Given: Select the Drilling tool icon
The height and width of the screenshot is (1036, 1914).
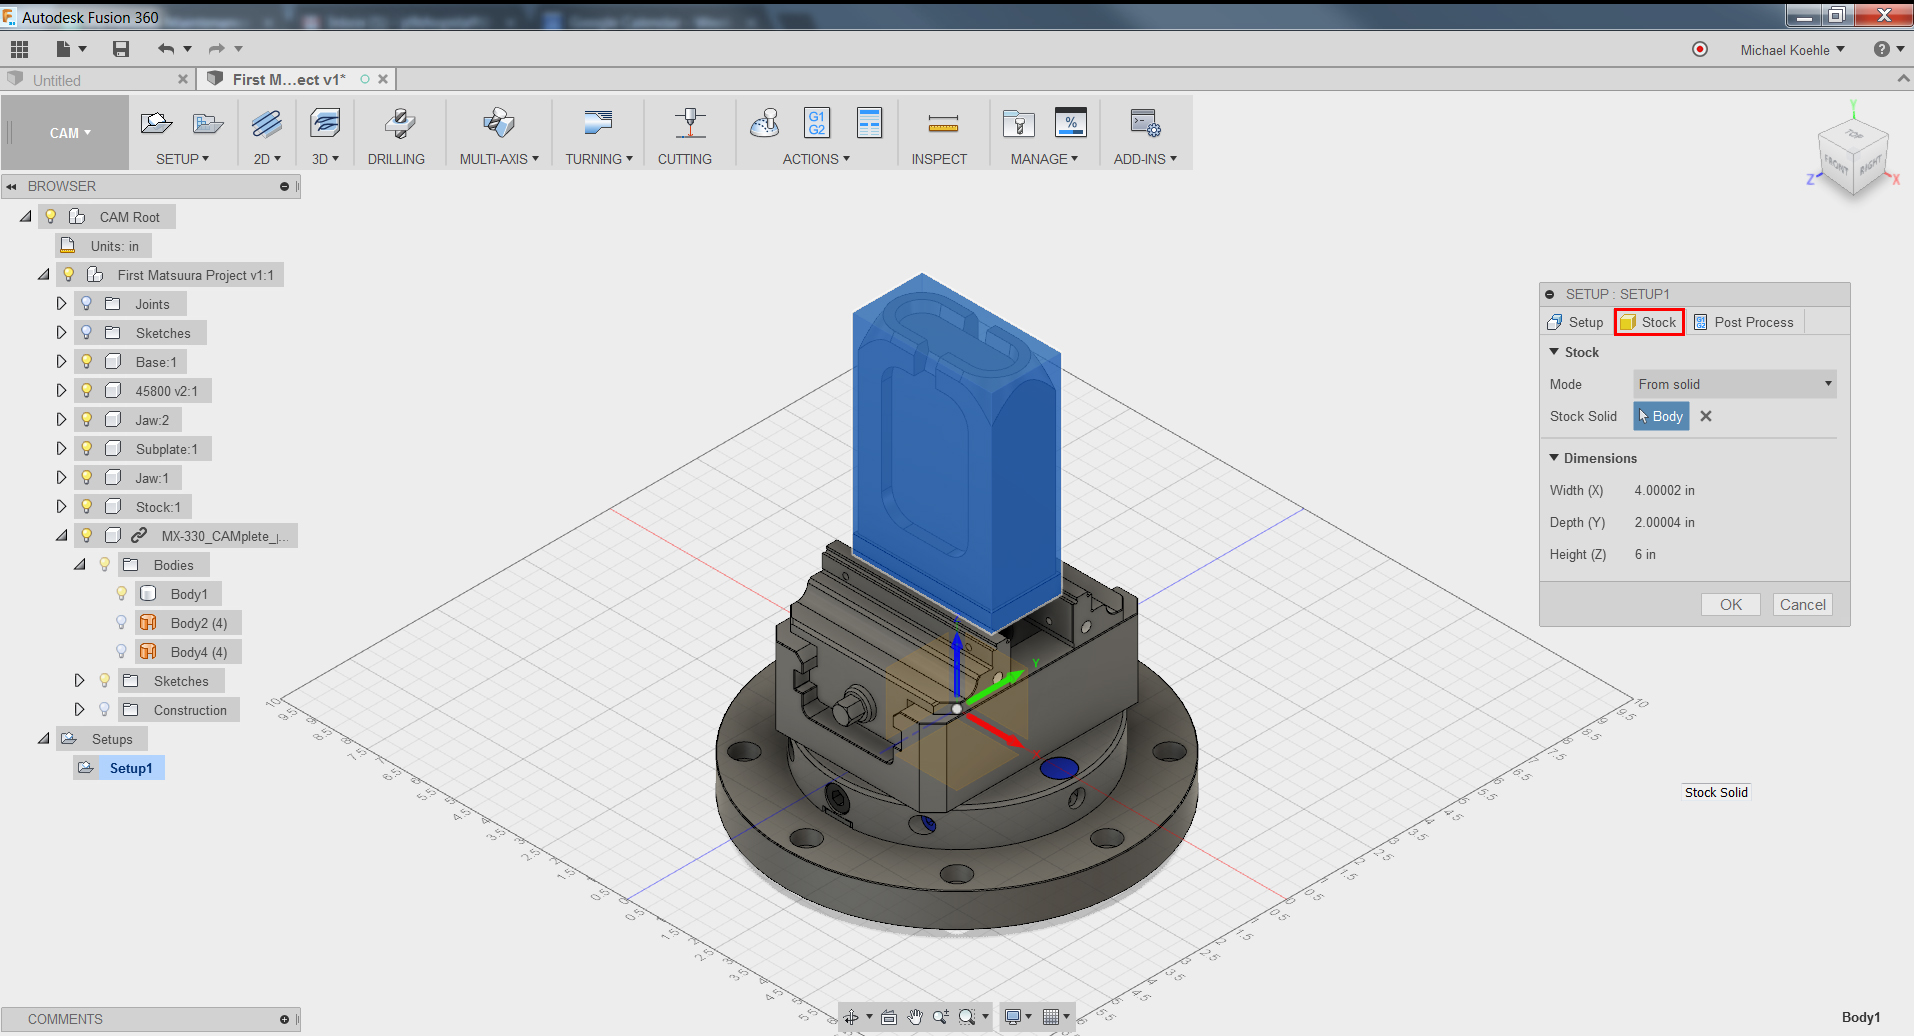Looking at the screenshot, I should [399, 123].
